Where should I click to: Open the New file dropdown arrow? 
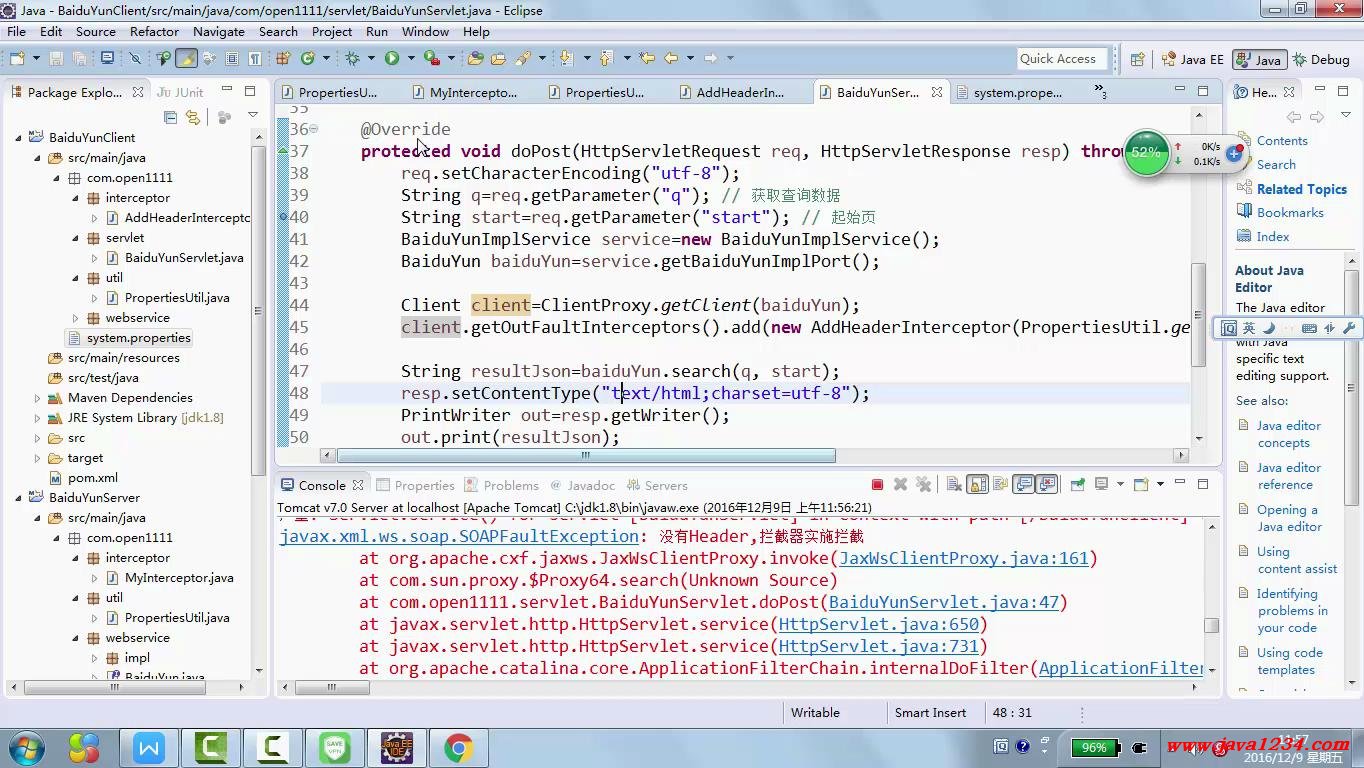click(36, 59)
